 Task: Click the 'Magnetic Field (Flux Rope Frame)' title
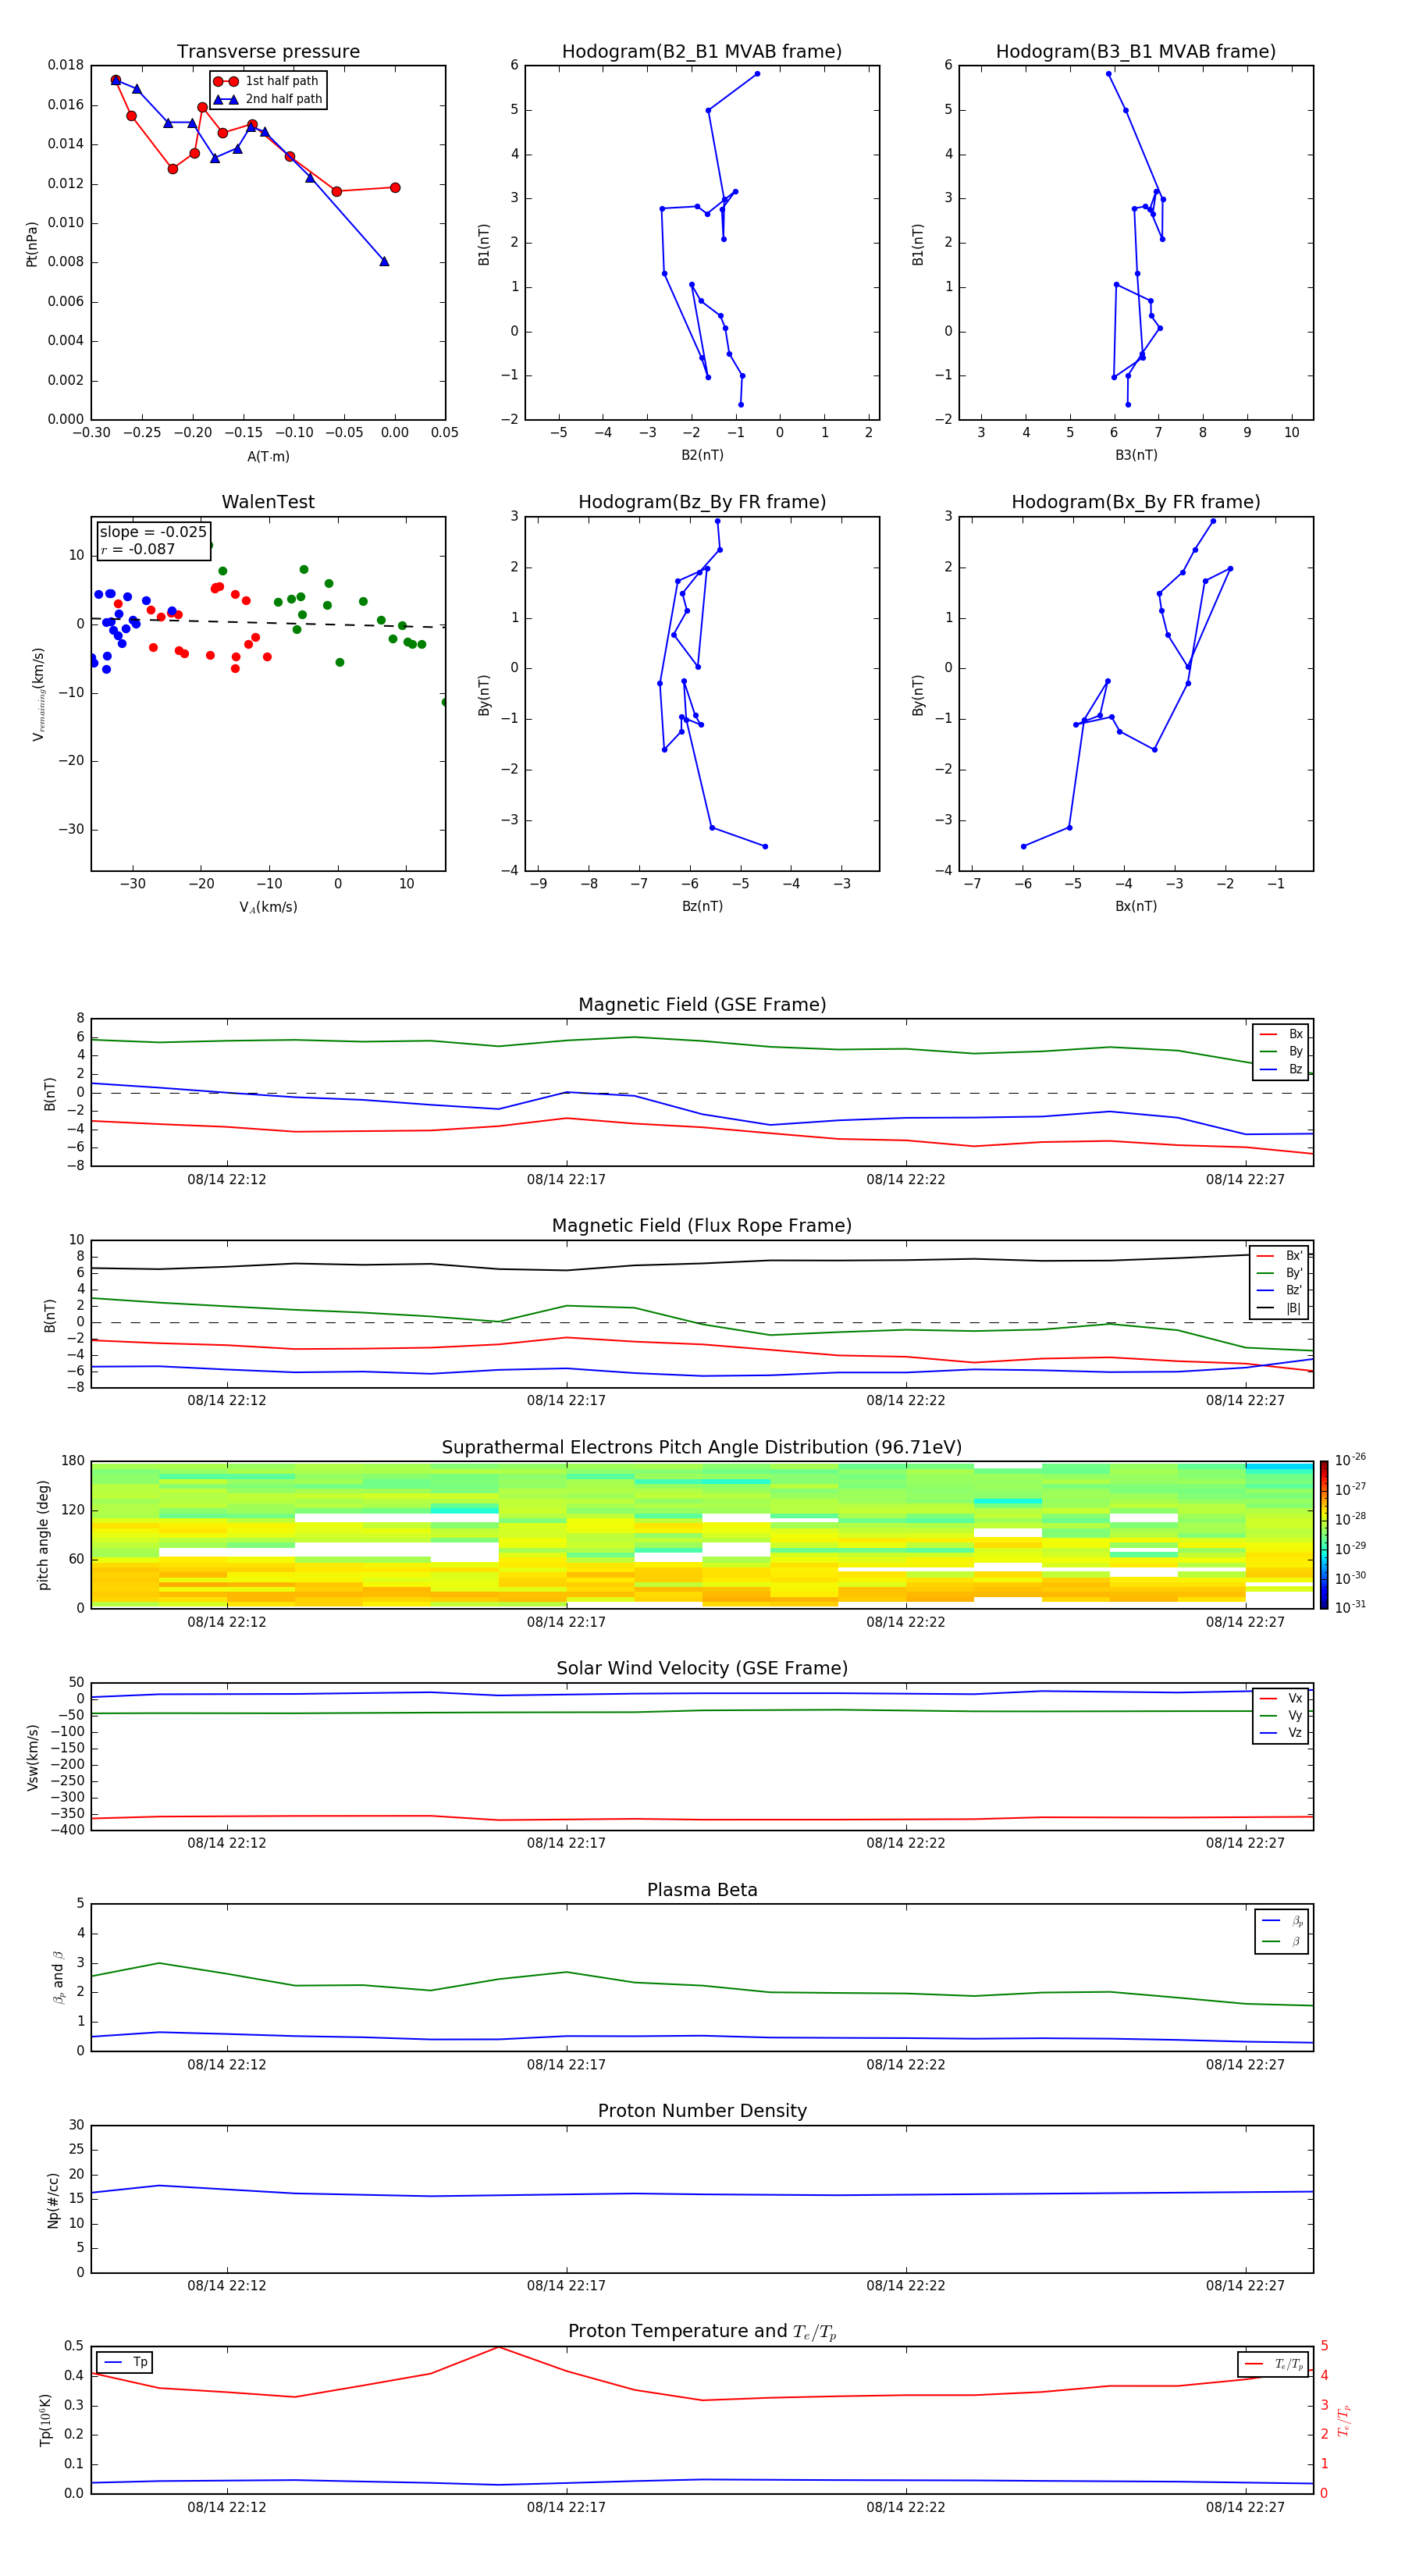click(x=702, y=1226)
